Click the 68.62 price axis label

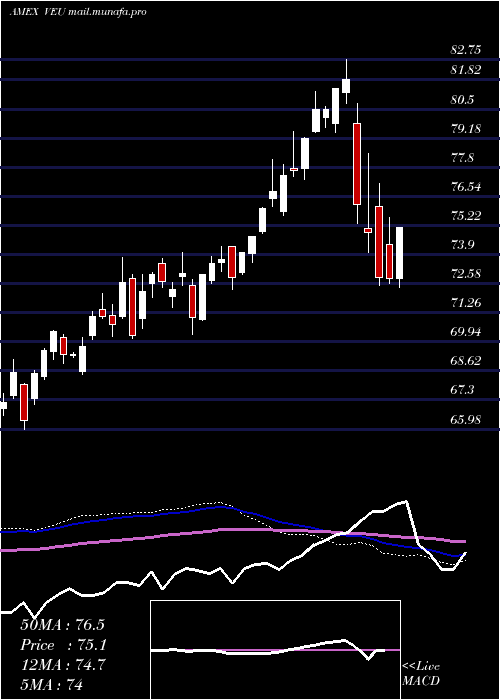point(466,361)
